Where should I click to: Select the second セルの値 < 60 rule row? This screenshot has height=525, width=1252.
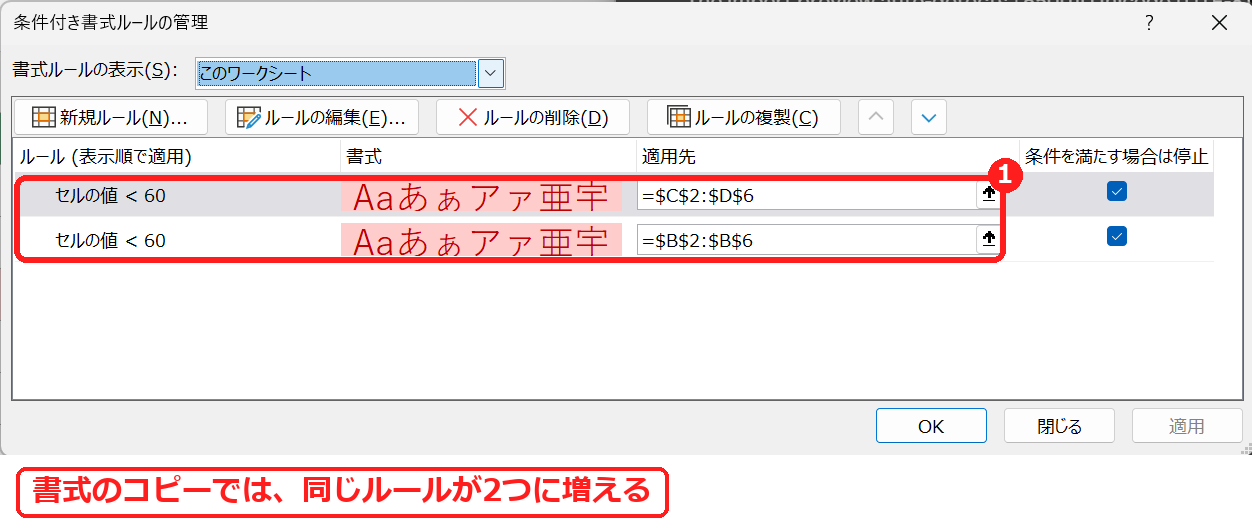pos(614,240)
